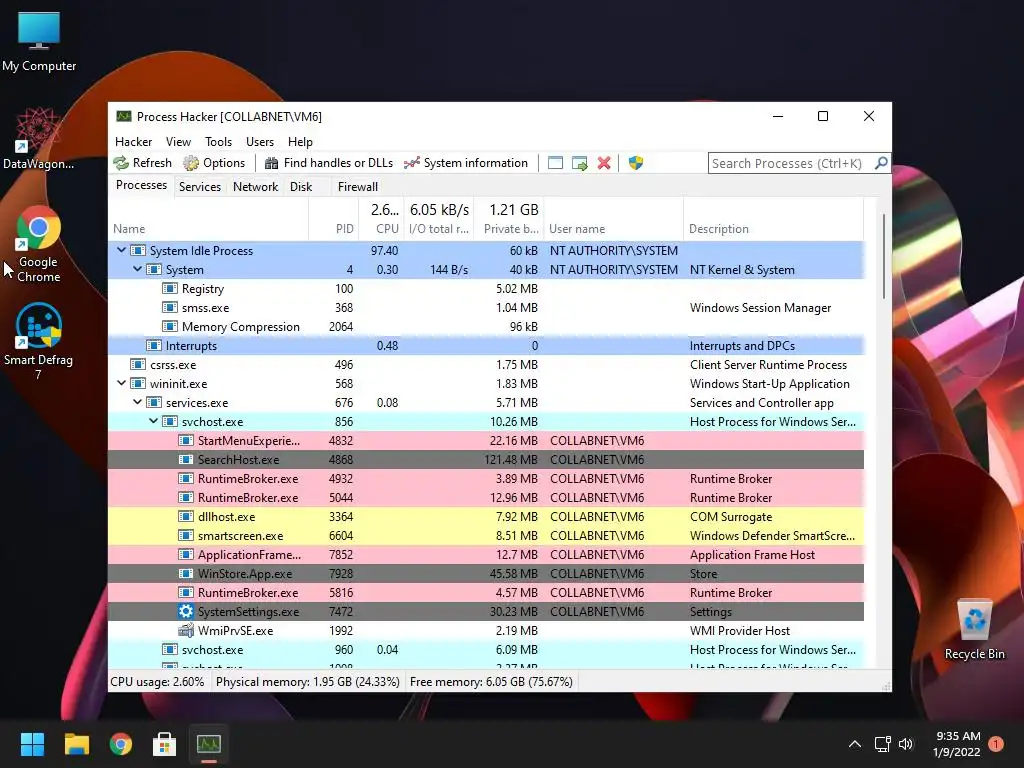
Task: Select the dllhost.exe process
Action: 487,517
